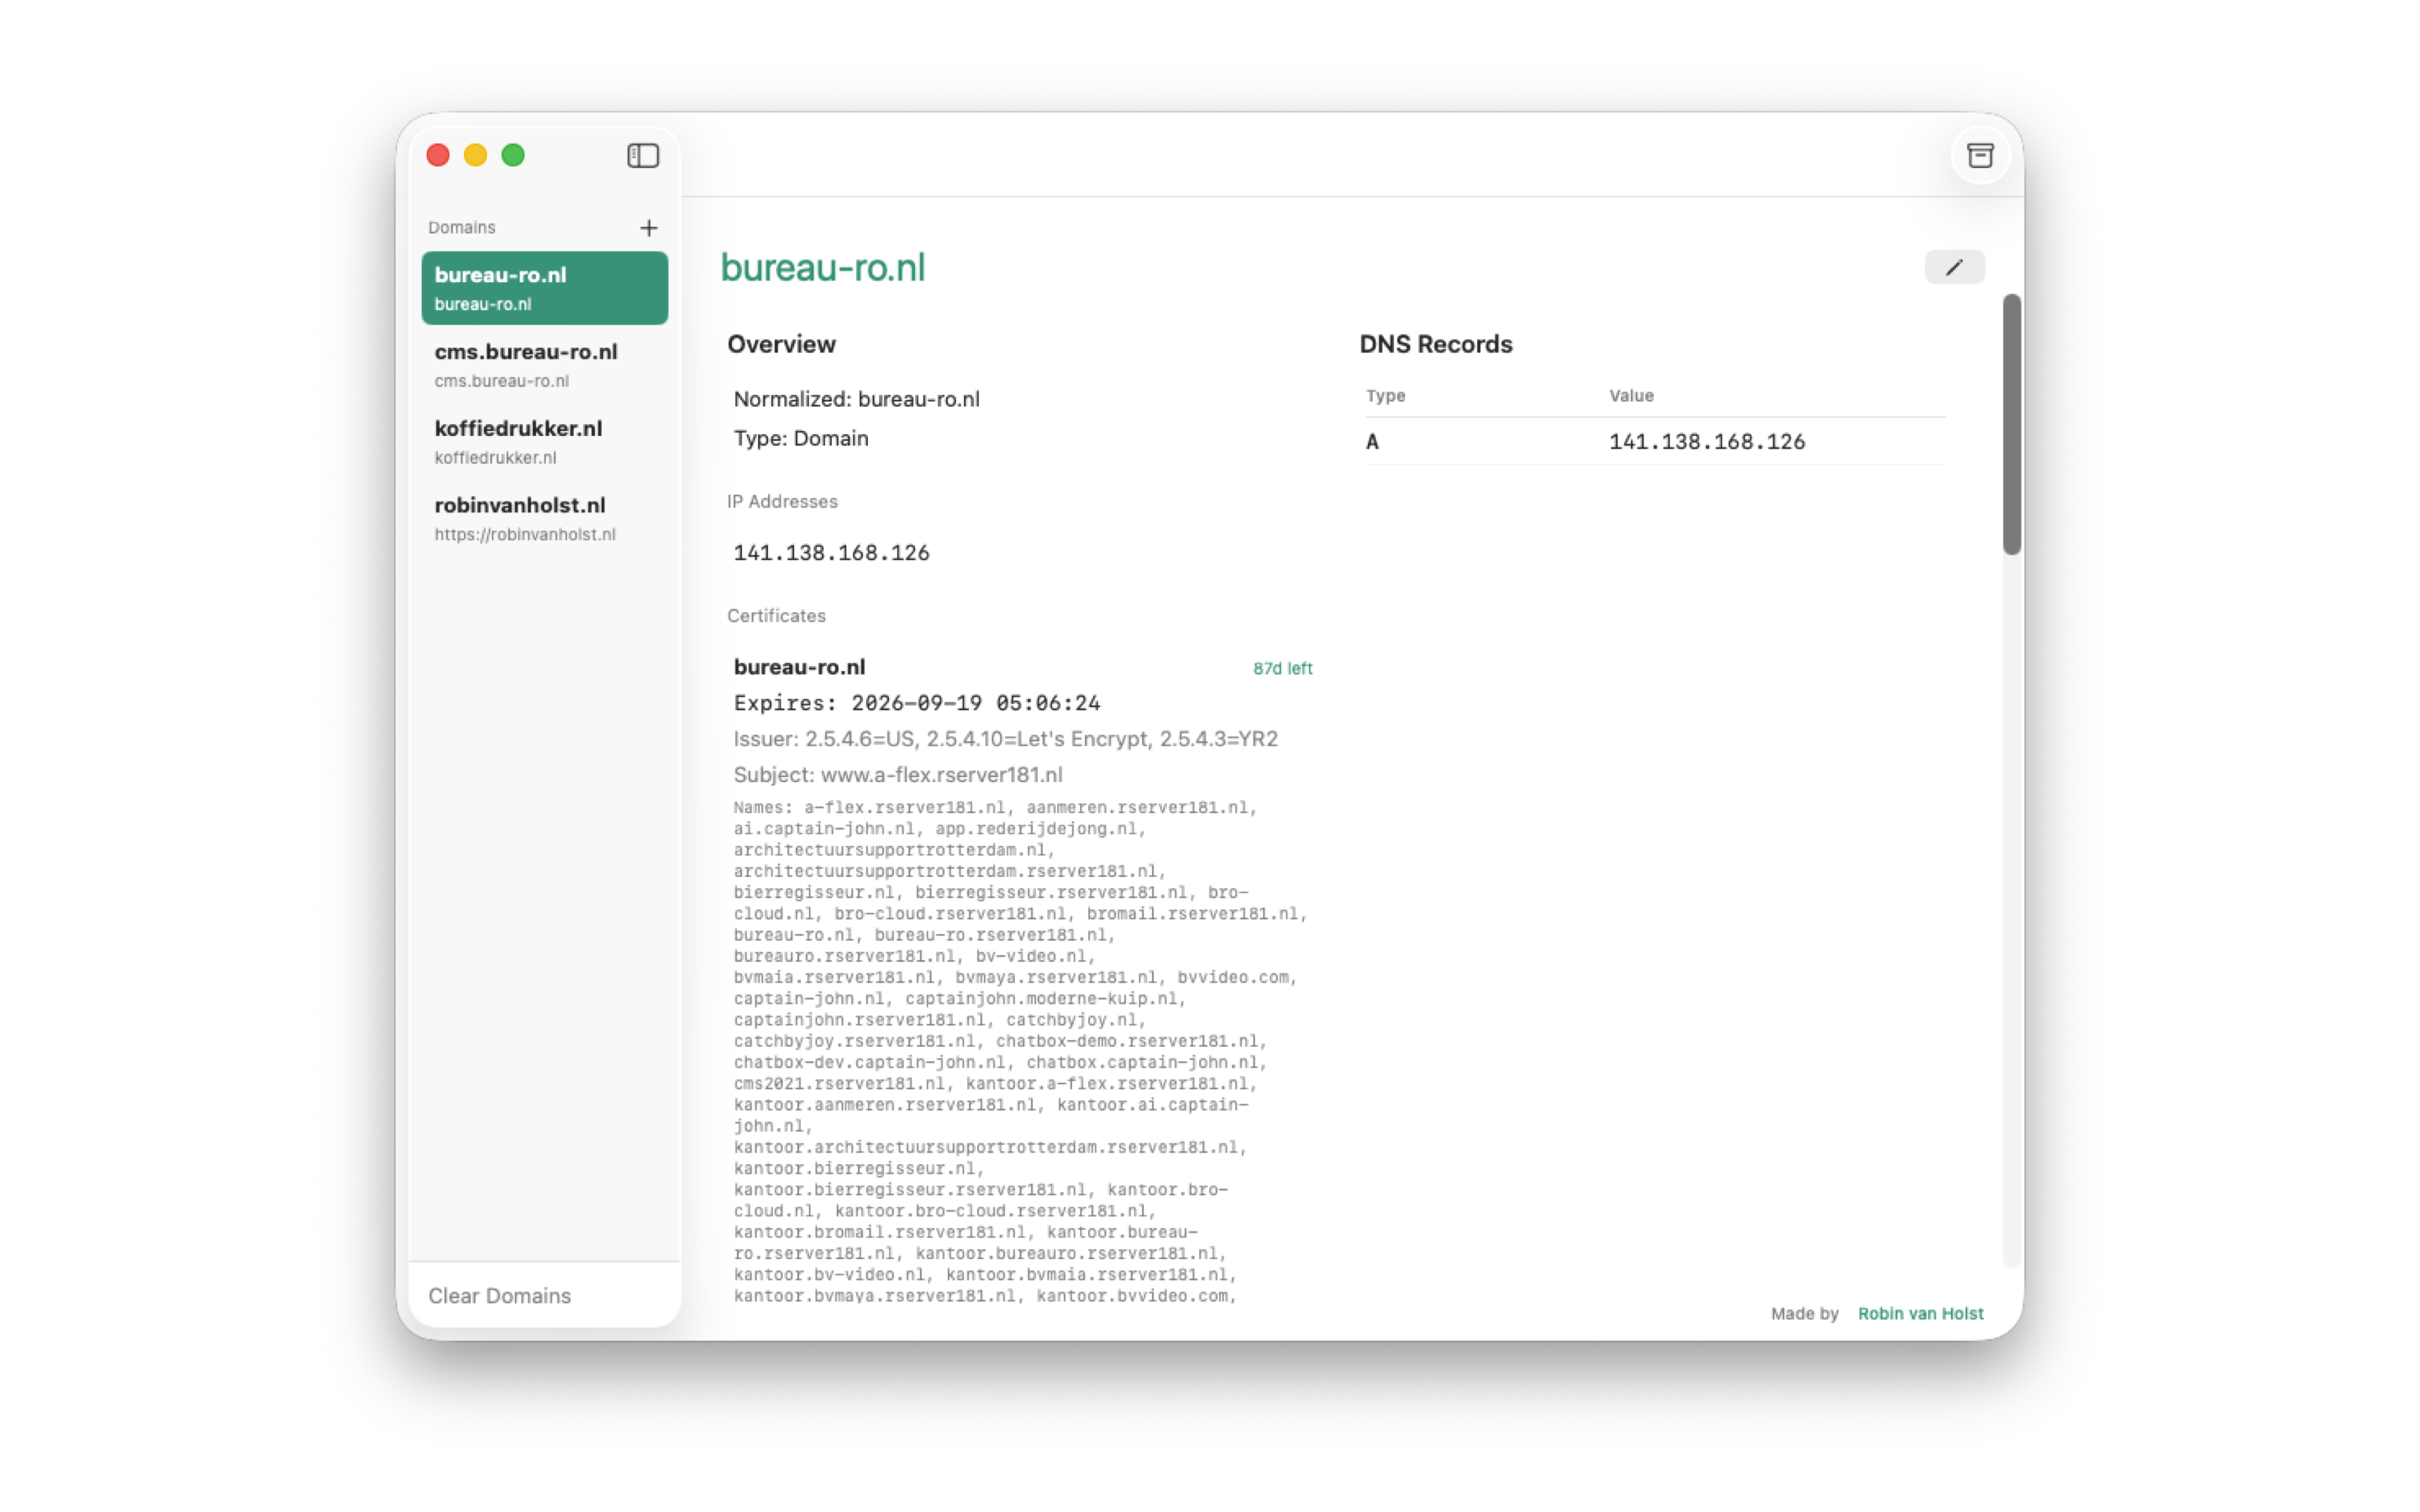Maximize window with green button
The width and height of the screenshot is (2420, 1512).
coord(513,155)
